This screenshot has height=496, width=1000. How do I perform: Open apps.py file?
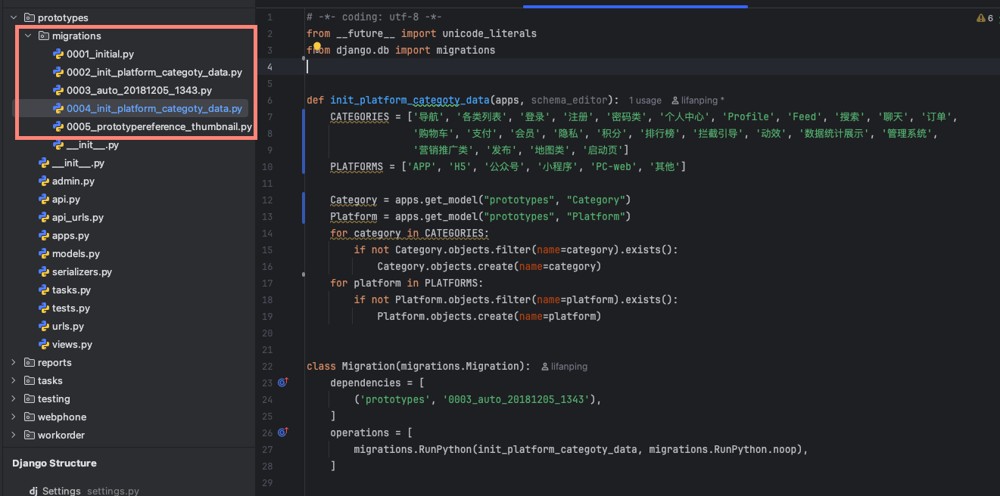coord(71,236)
